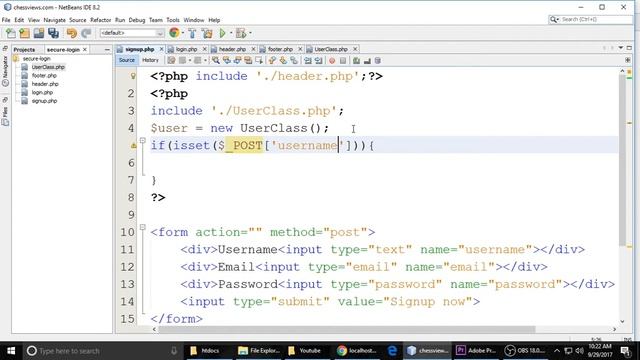Switch to the footer.php editor tab
Viewport: 640px width, 360px height.
coord(280,49)
